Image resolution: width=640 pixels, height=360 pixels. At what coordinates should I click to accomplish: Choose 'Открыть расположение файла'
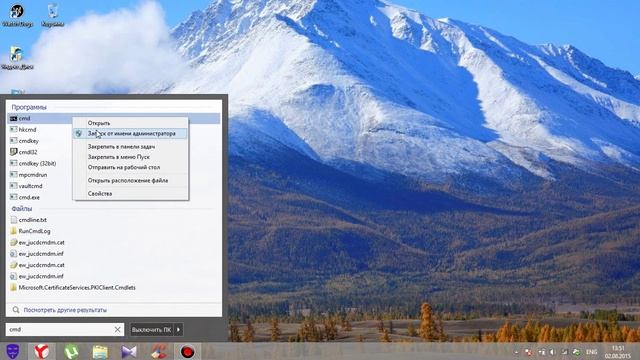pos(131,180)
